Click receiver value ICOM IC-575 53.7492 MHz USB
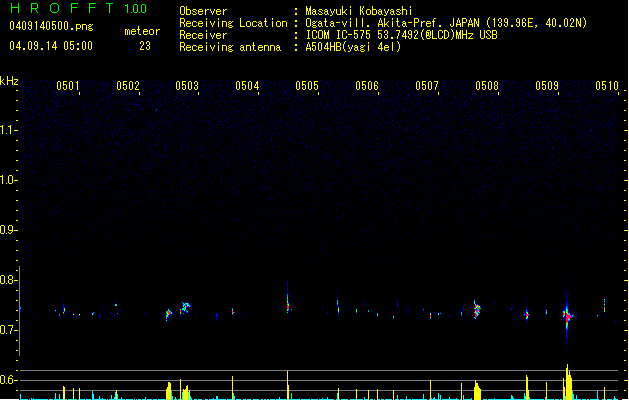629x400 pixels. tap(402, 35)
